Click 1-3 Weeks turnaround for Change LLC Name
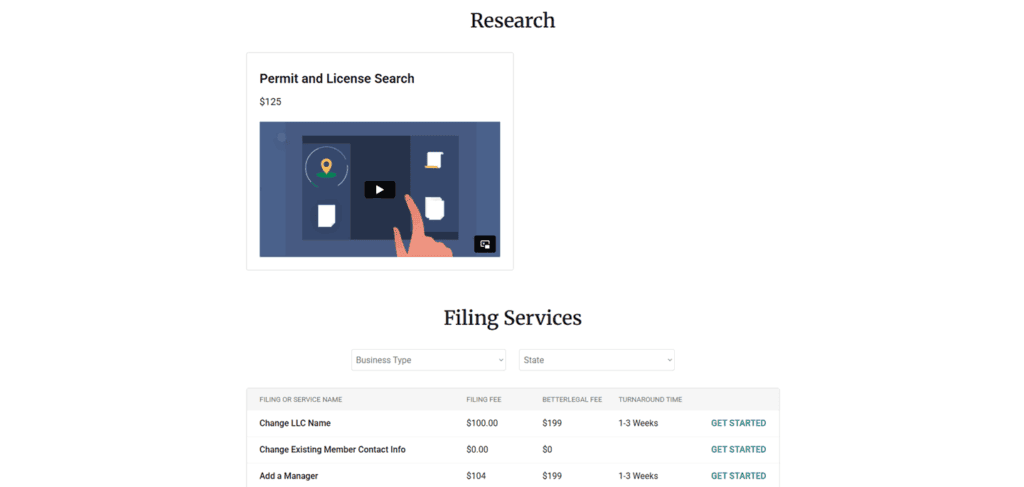This screenshot has height=487, width=1024. coord(638,423)
